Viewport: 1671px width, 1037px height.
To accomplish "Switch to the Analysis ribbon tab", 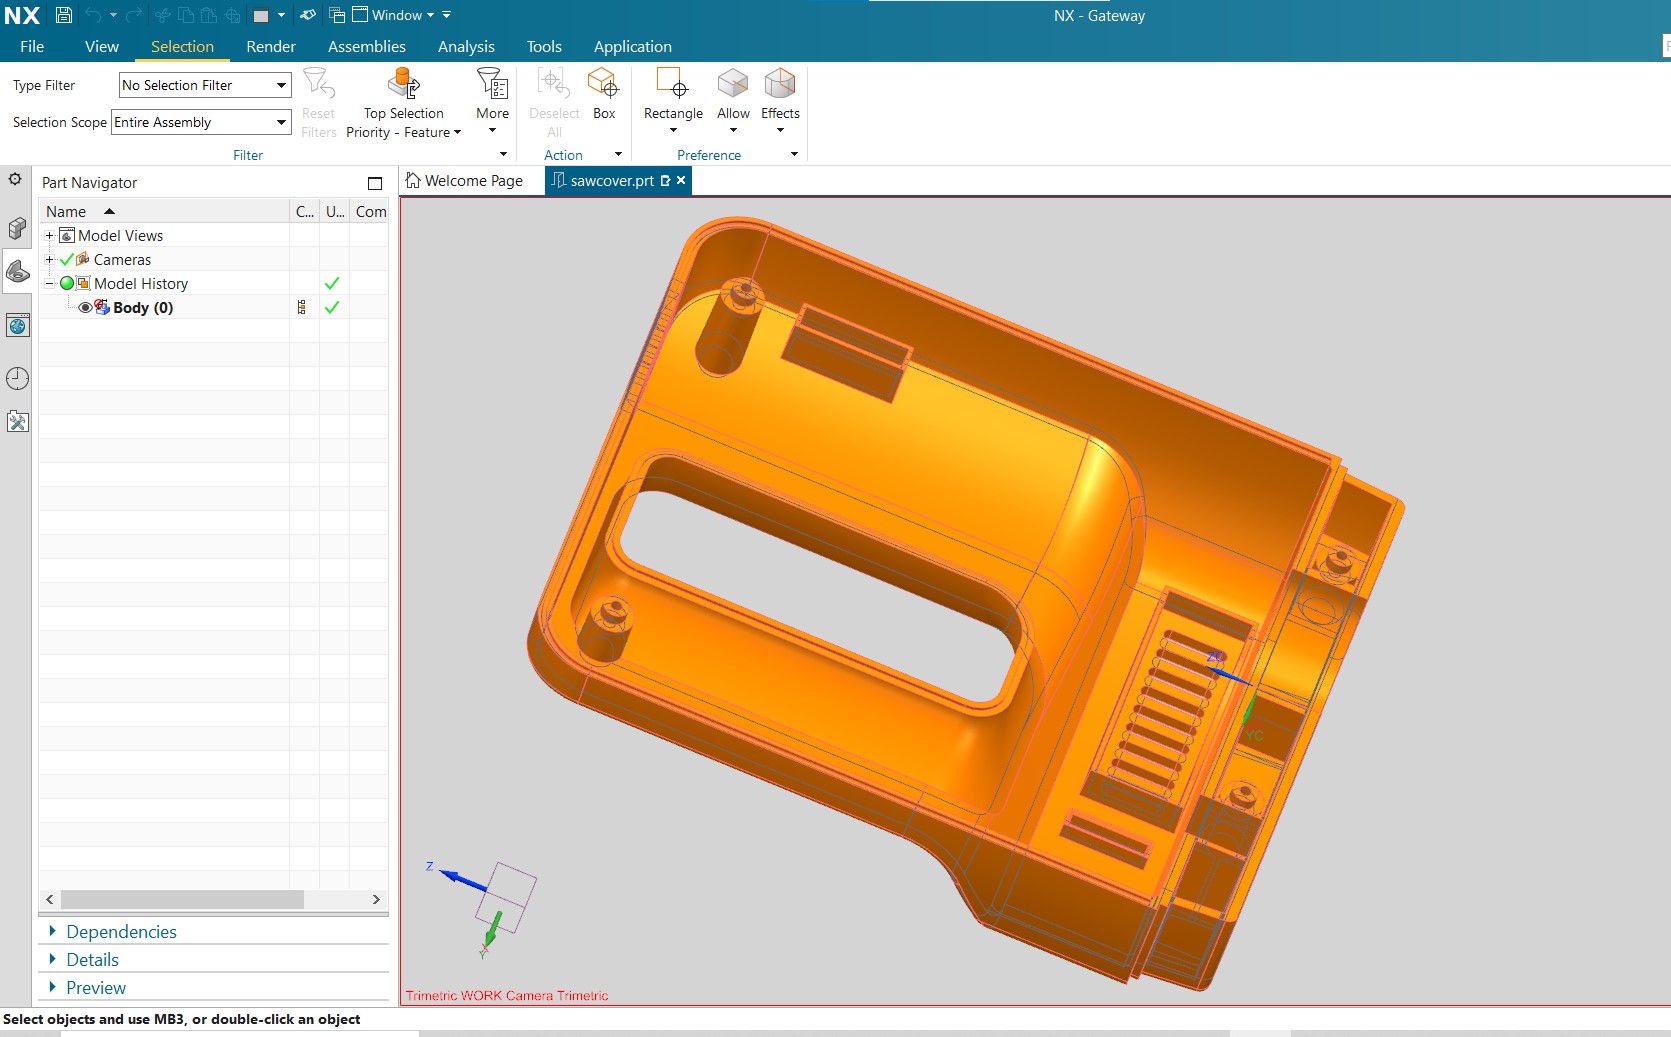I will coord(466,46).
